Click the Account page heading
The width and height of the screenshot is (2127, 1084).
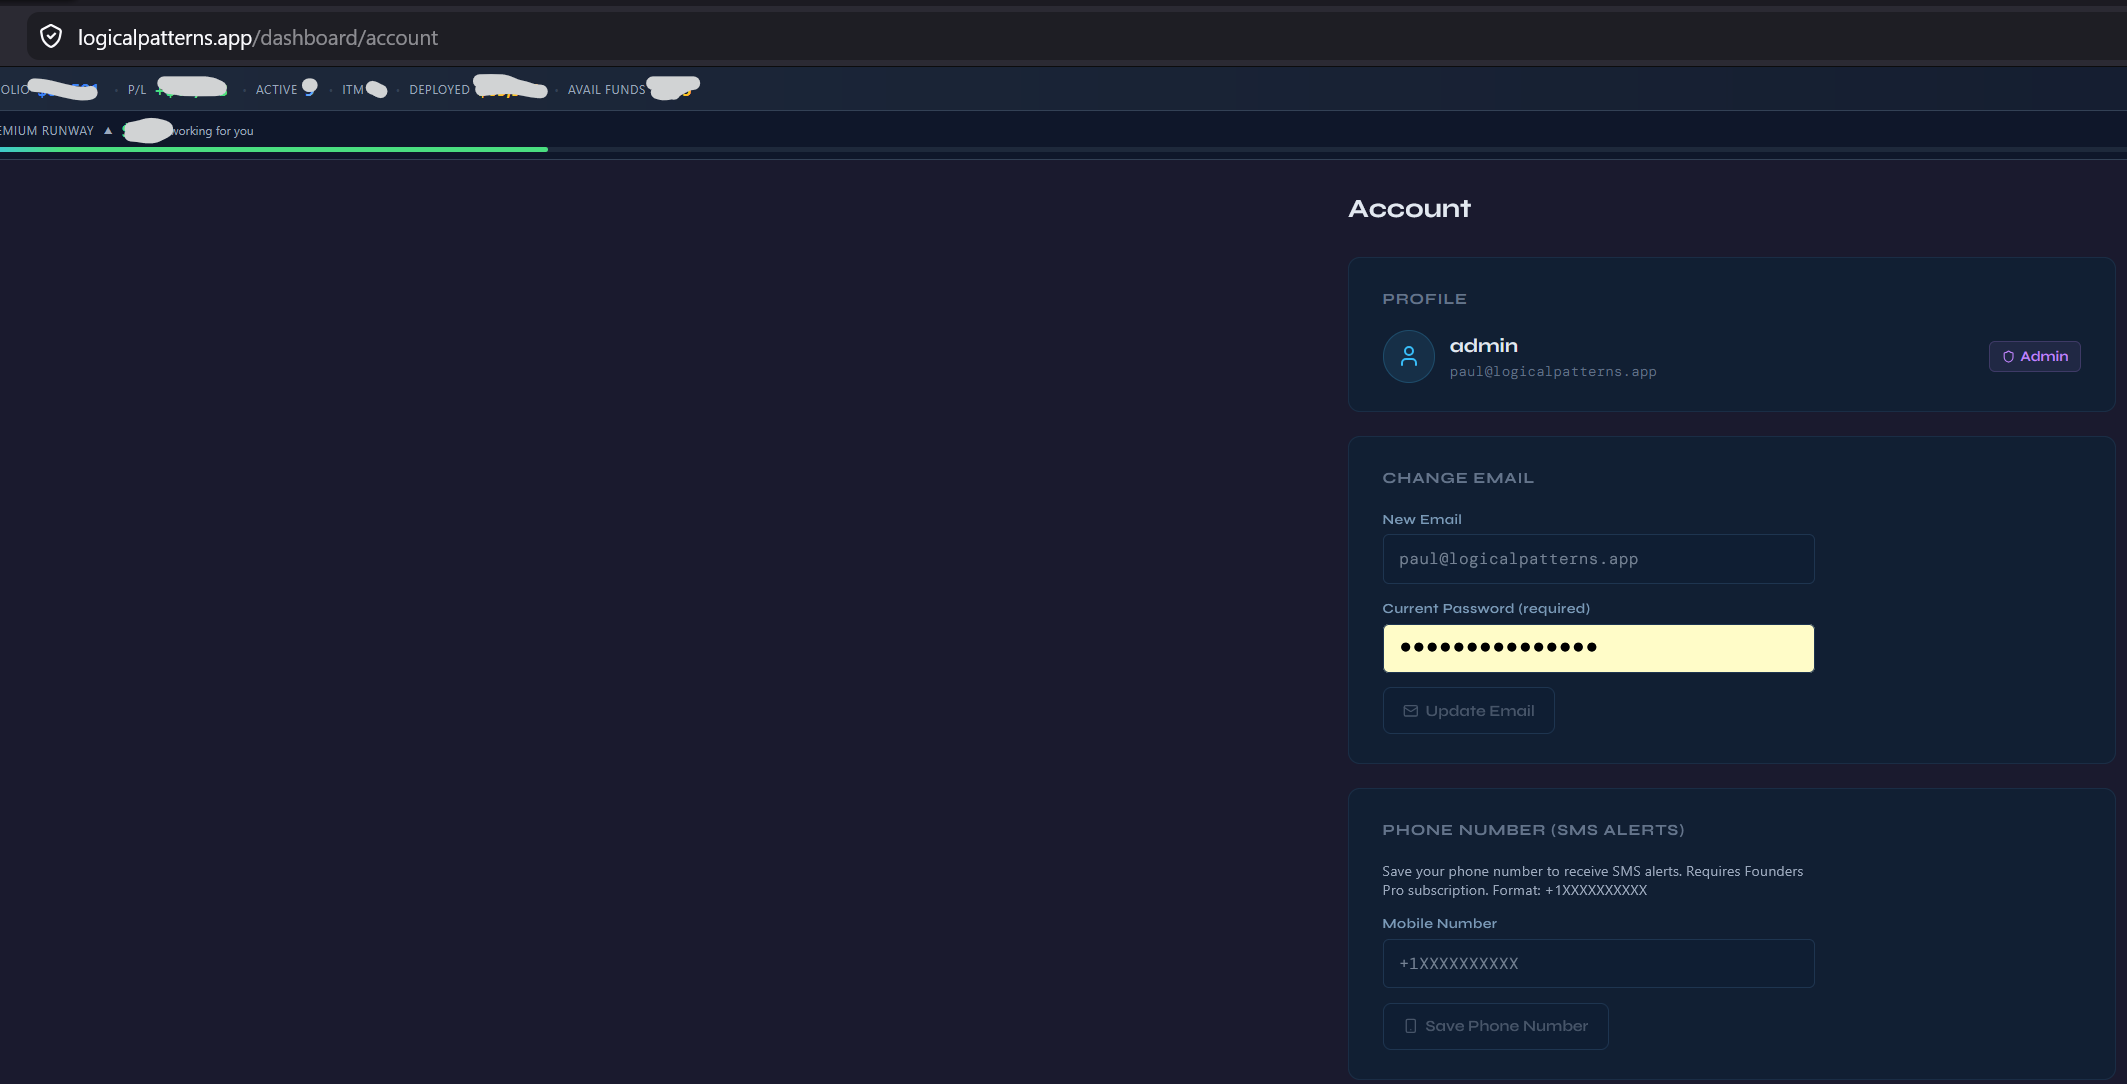coord(1409,209)
